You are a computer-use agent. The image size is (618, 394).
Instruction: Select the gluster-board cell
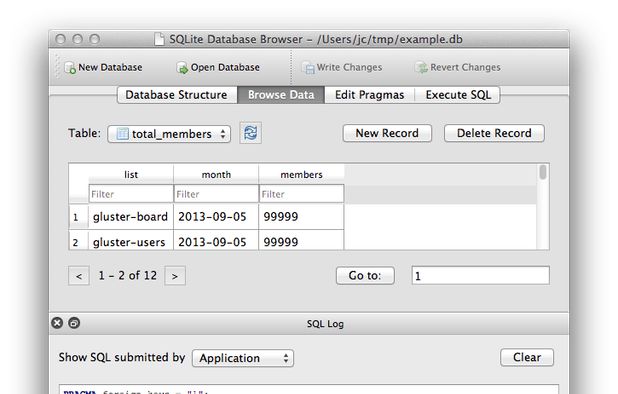[131, 217]
